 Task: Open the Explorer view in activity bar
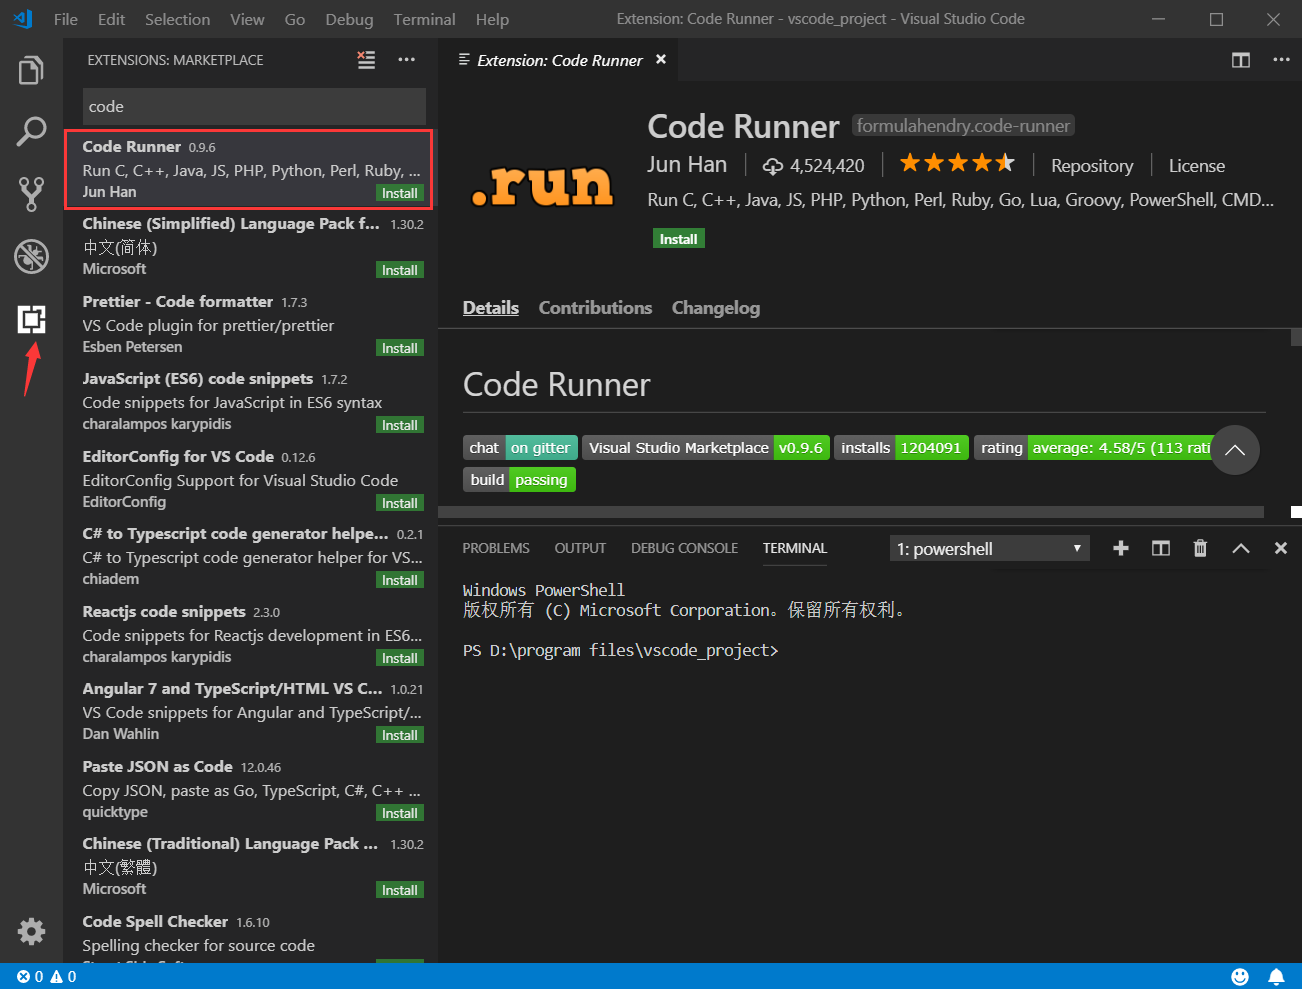pos(31,71)
